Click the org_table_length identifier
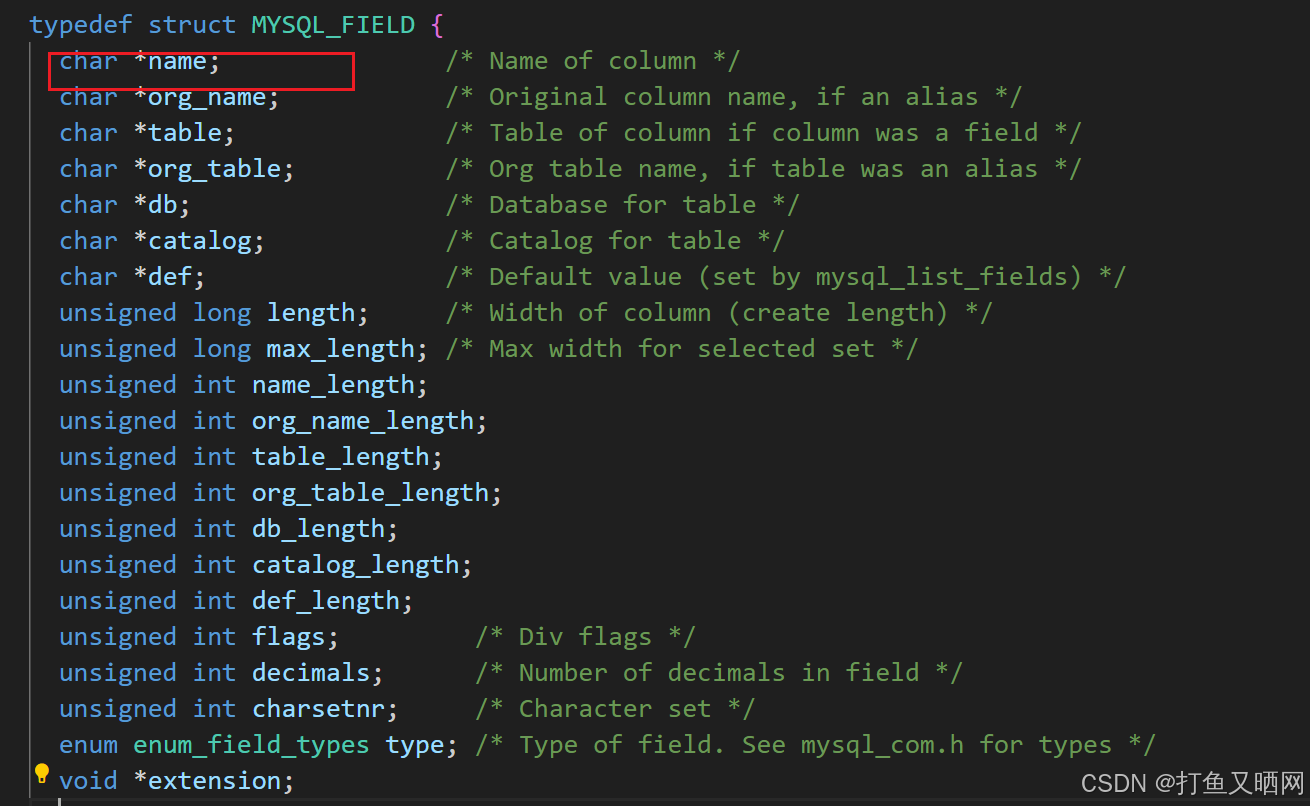1310x806 pixels. click(370, 493)
